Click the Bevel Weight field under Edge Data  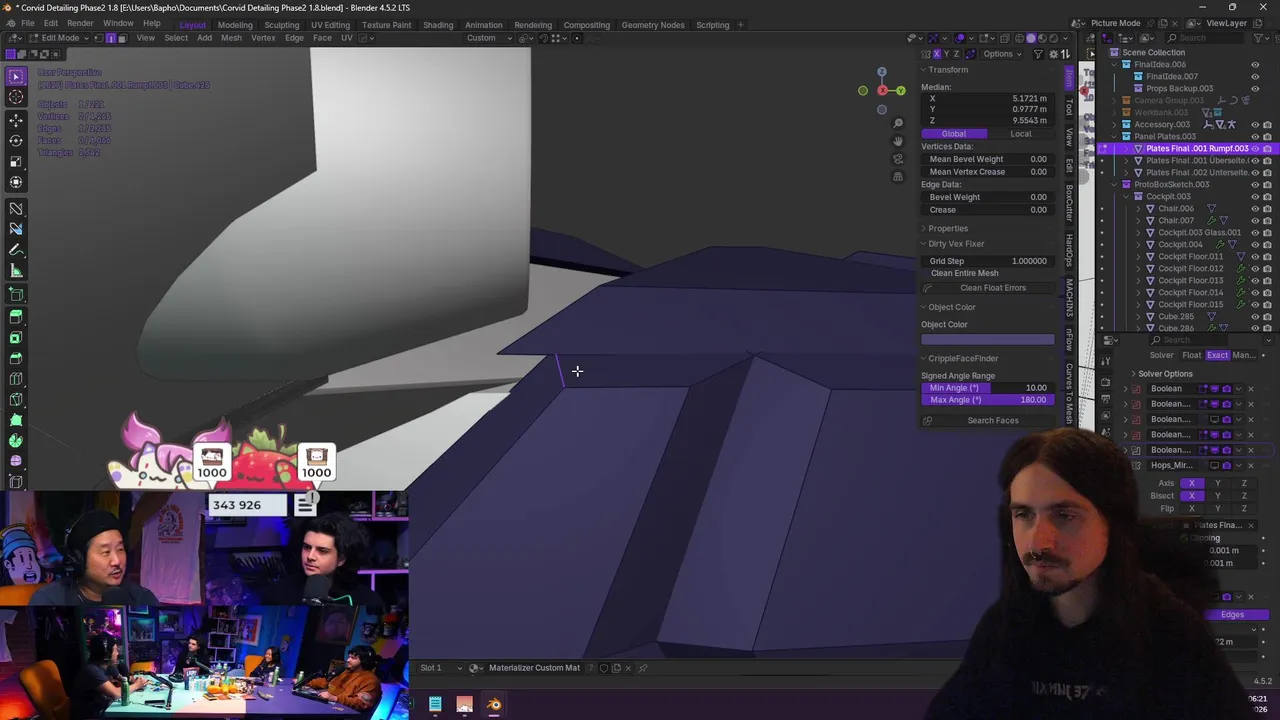[987, 197]
